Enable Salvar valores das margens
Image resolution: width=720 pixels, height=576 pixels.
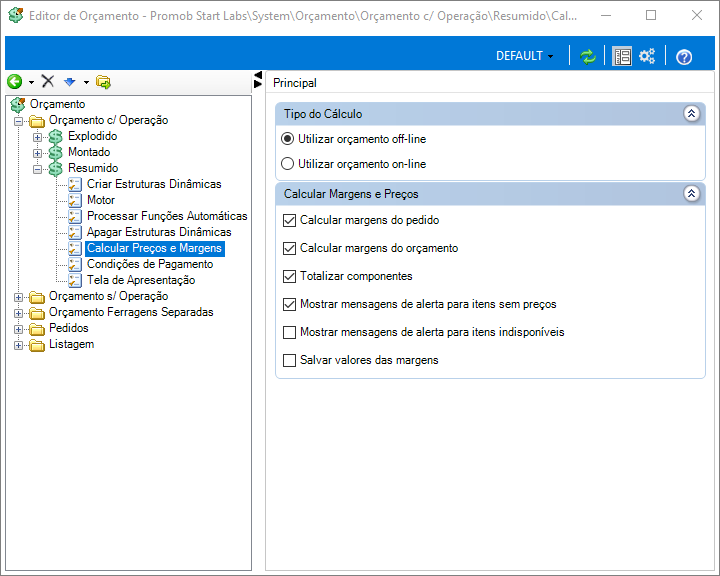(x=289, y=361)
